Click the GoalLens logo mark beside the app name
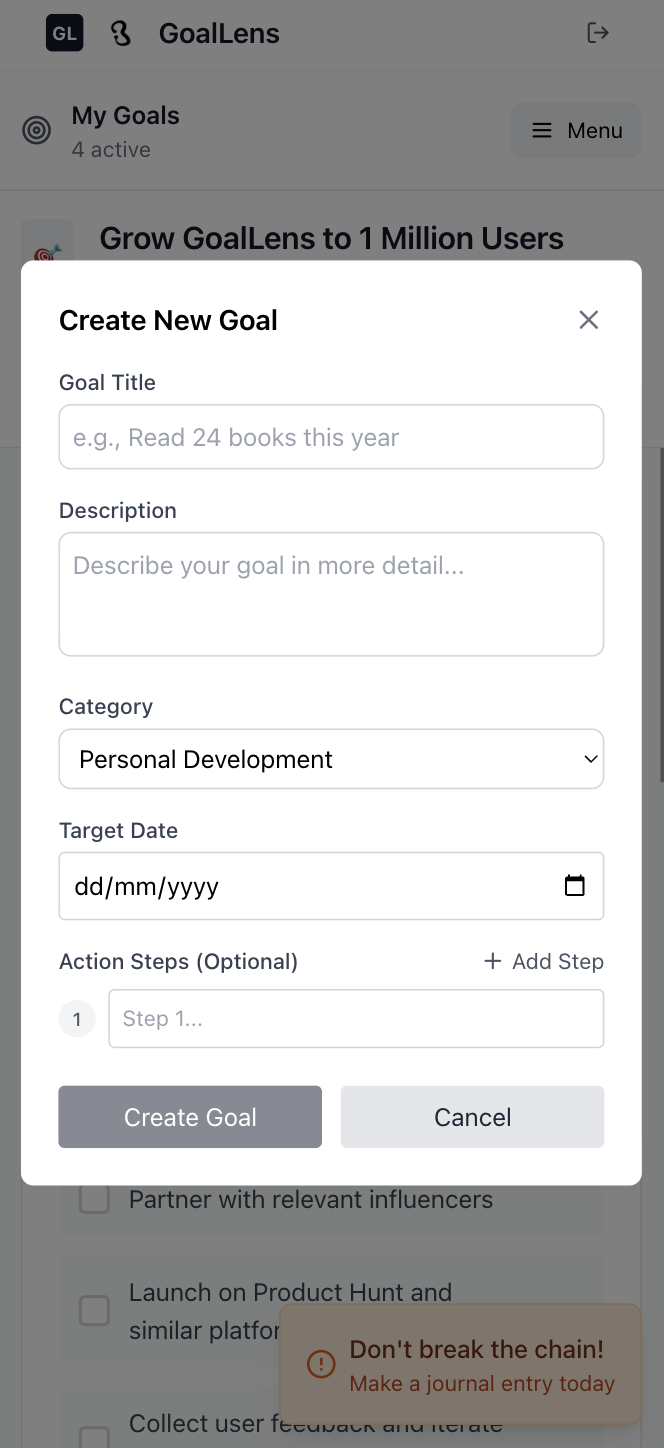 point(120,33)
